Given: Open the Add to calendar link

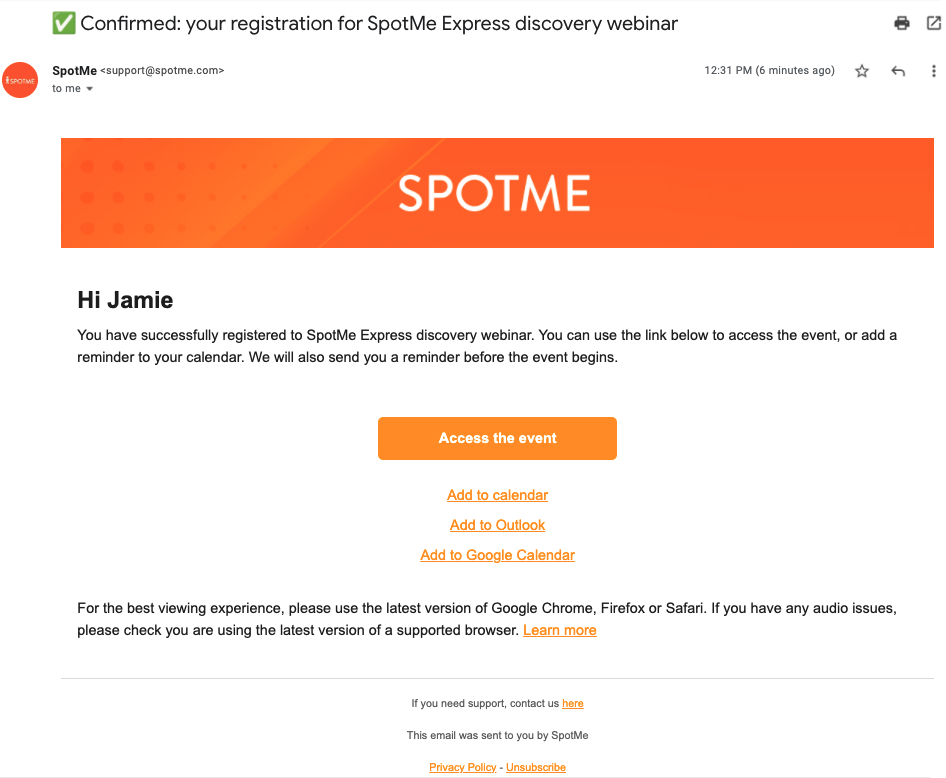Looking at the screenshot, I should 497,495.
